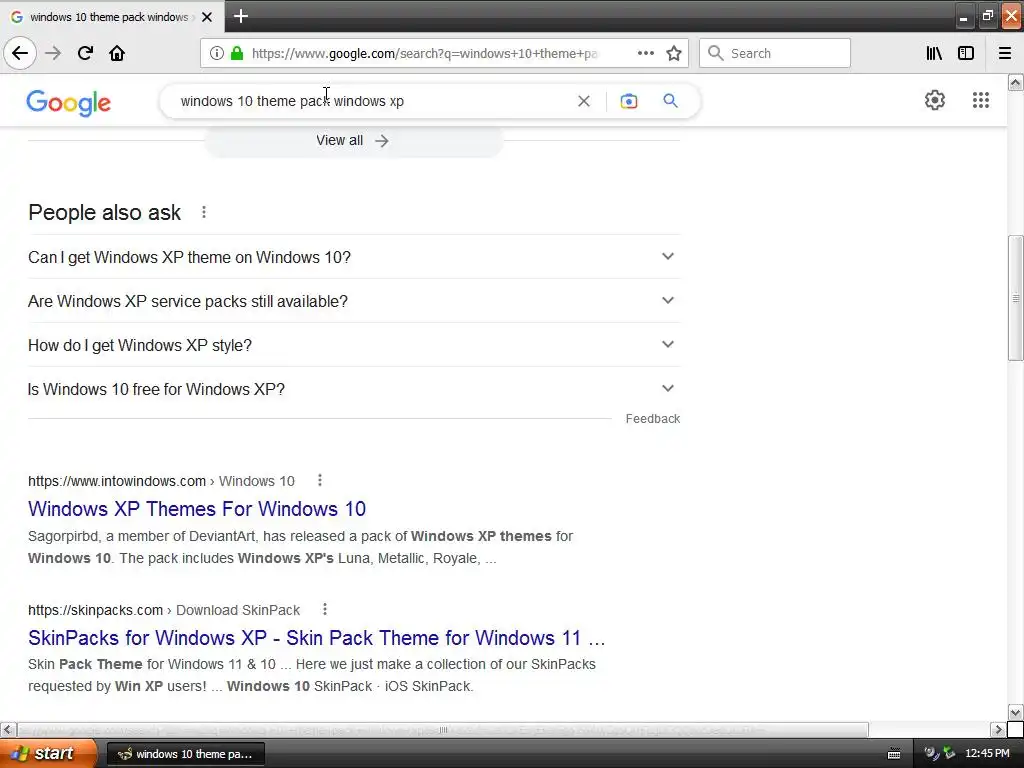
Task: Expand 'Can I get Windows XP theme on Windows 10?'
Action: pyautogui.click(x=354, y=257)
